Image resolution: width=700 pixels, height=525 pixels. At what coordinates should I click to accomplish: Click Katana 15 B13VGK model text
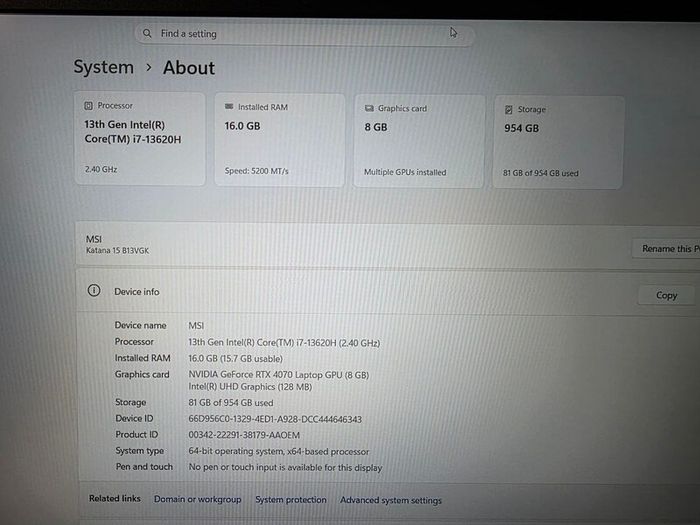pyautogui.click(x=117, y=251)
